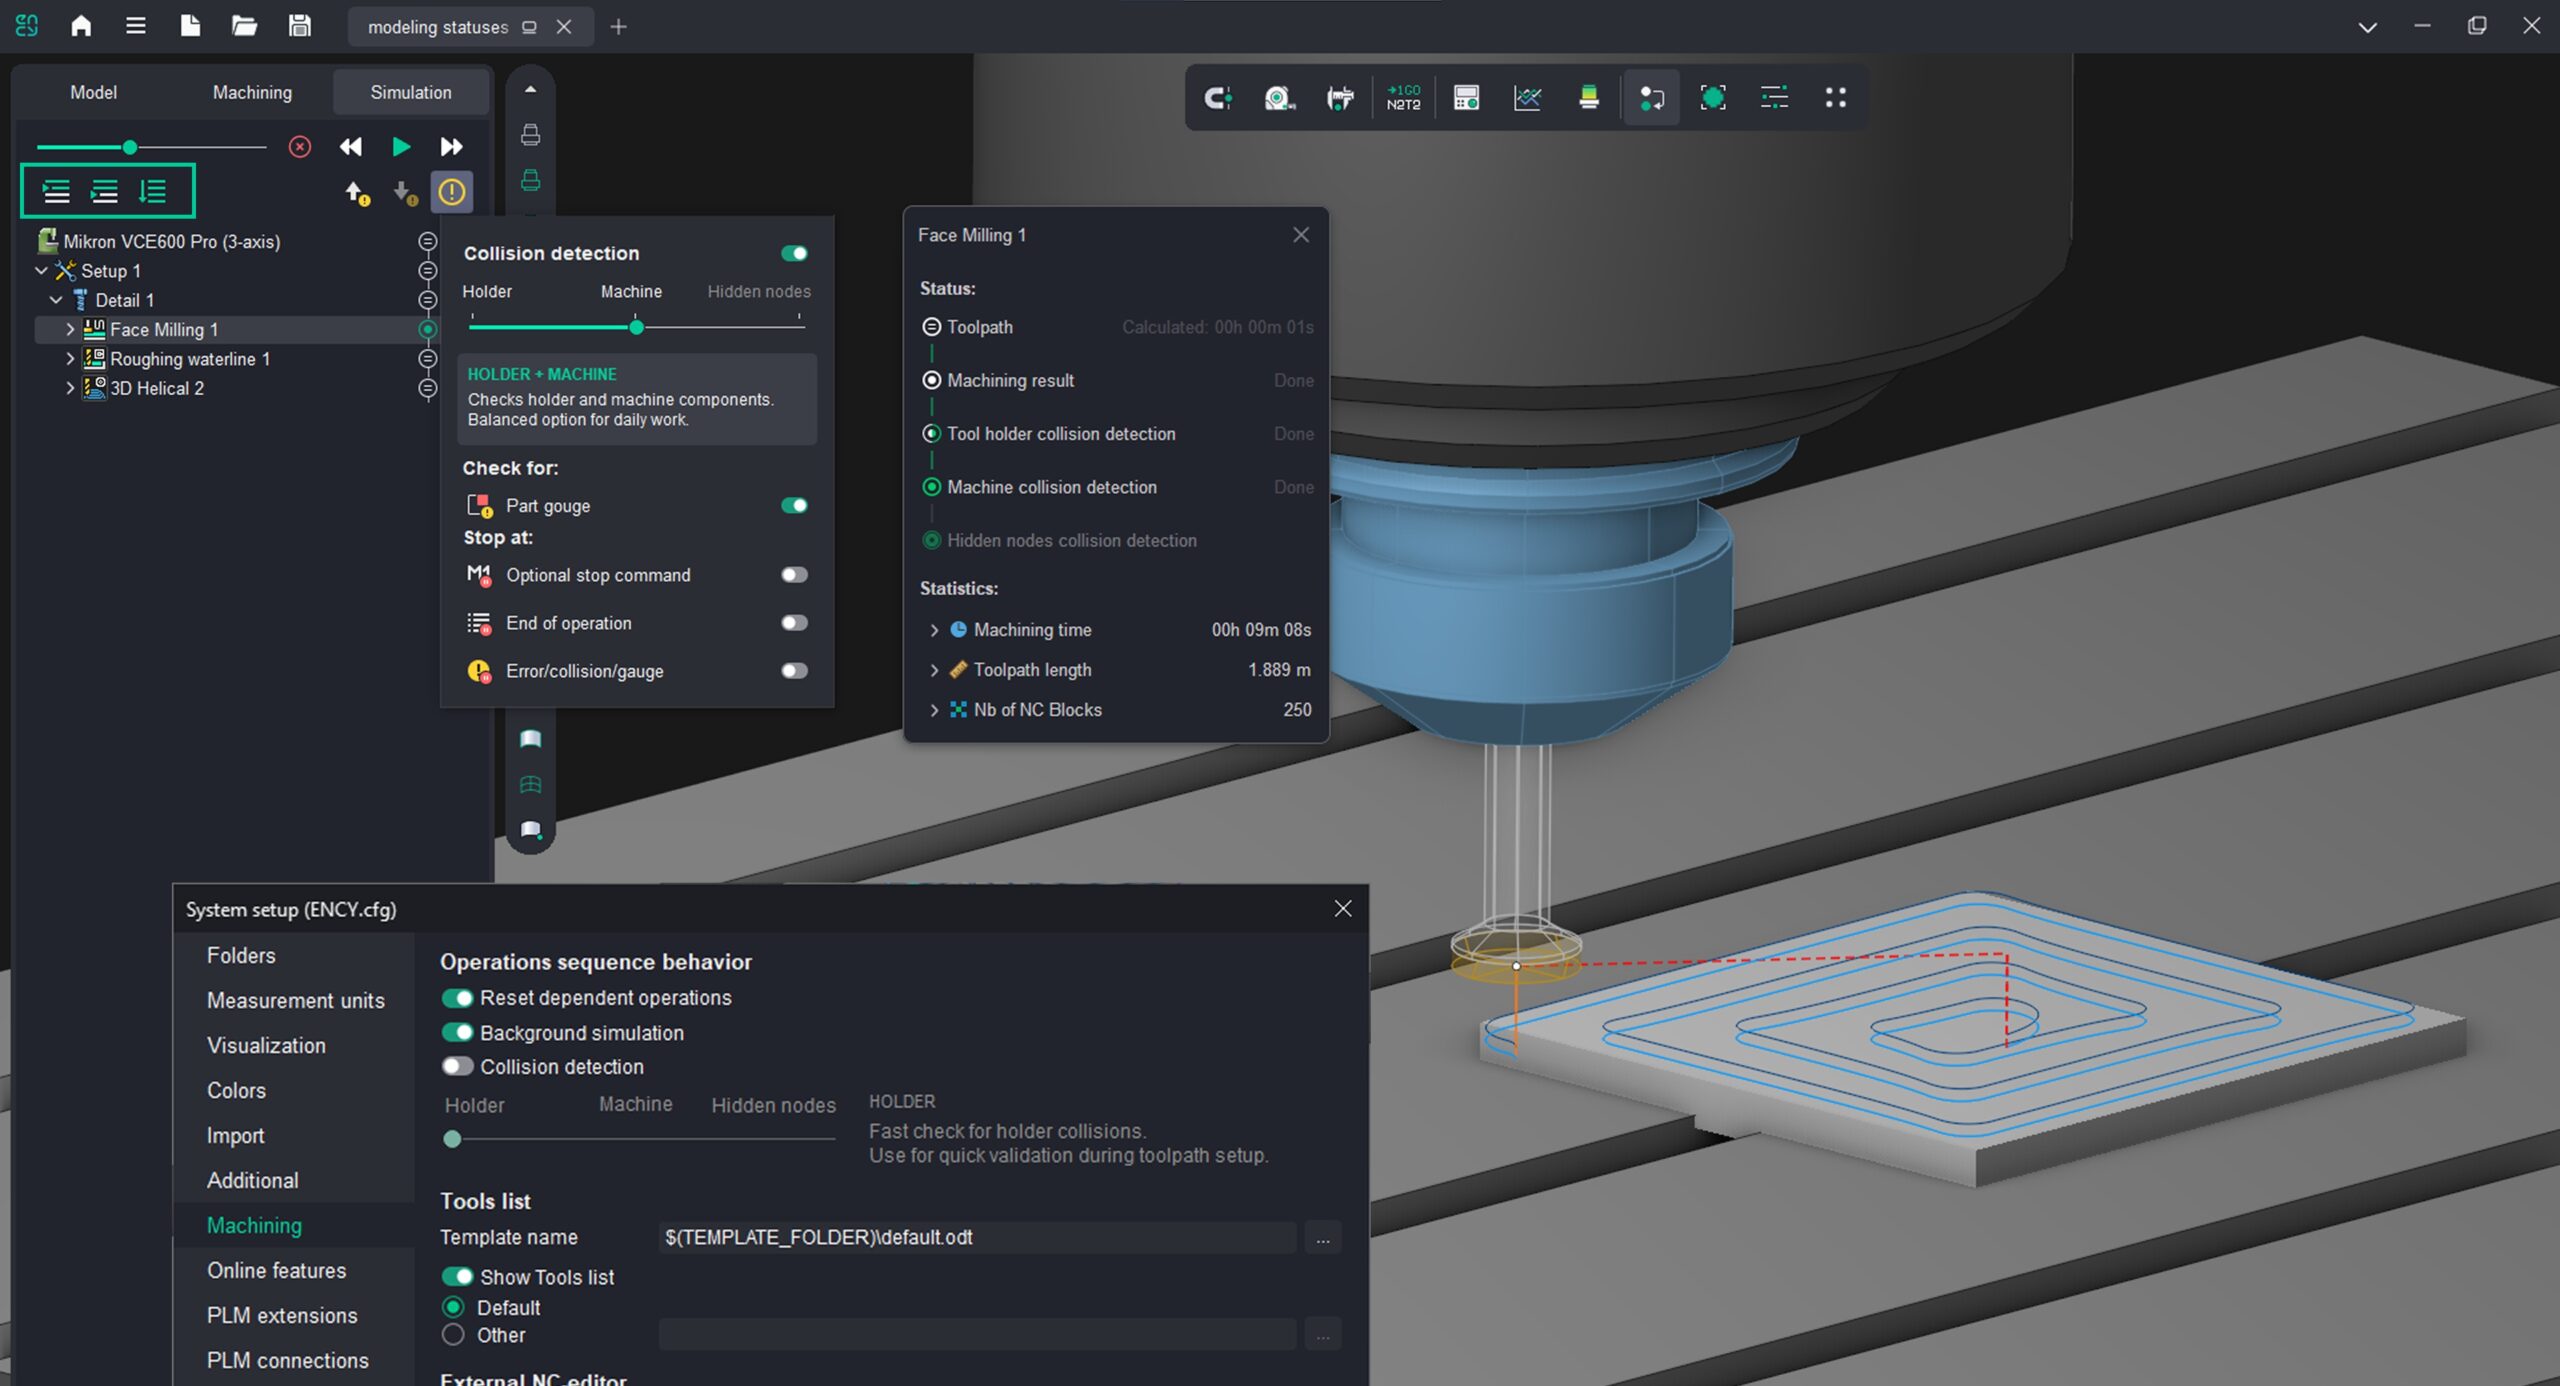Click the fast forward simulation icon
This screenshot has width=2560, height=1386.
[x=451, y=147]
